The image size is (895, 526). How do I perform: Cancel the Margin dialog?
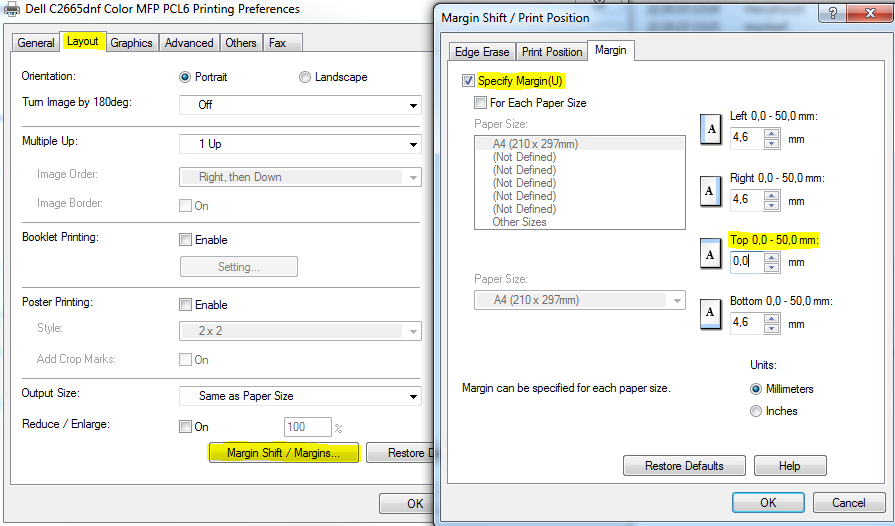tap(849, 503)
